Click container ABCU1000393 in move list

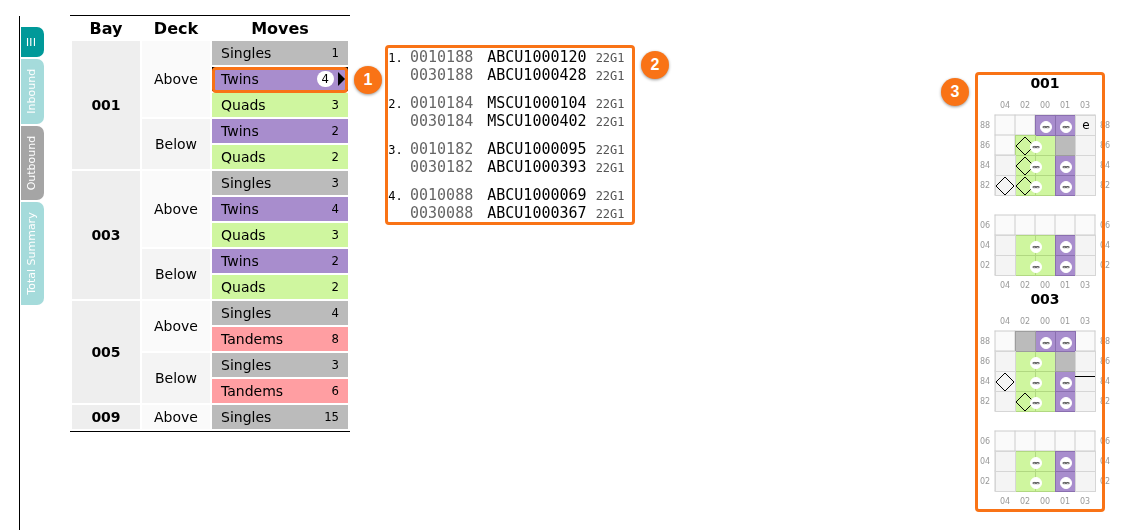[537, 167]
